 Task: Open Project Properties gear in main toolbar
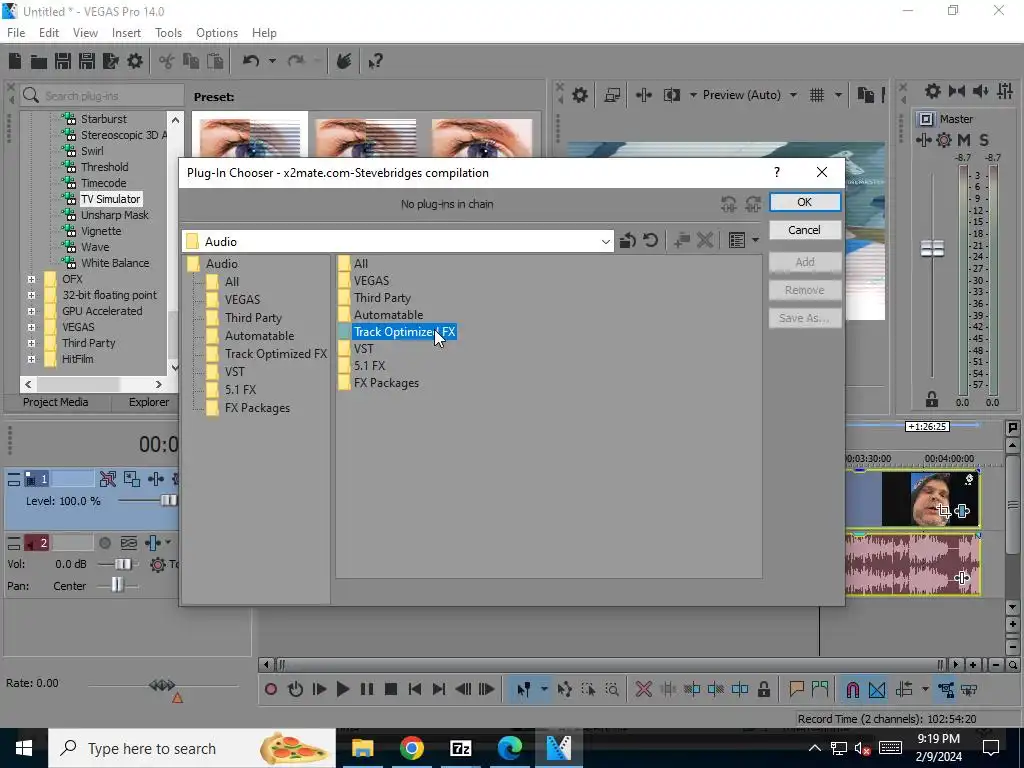[135, 61]
